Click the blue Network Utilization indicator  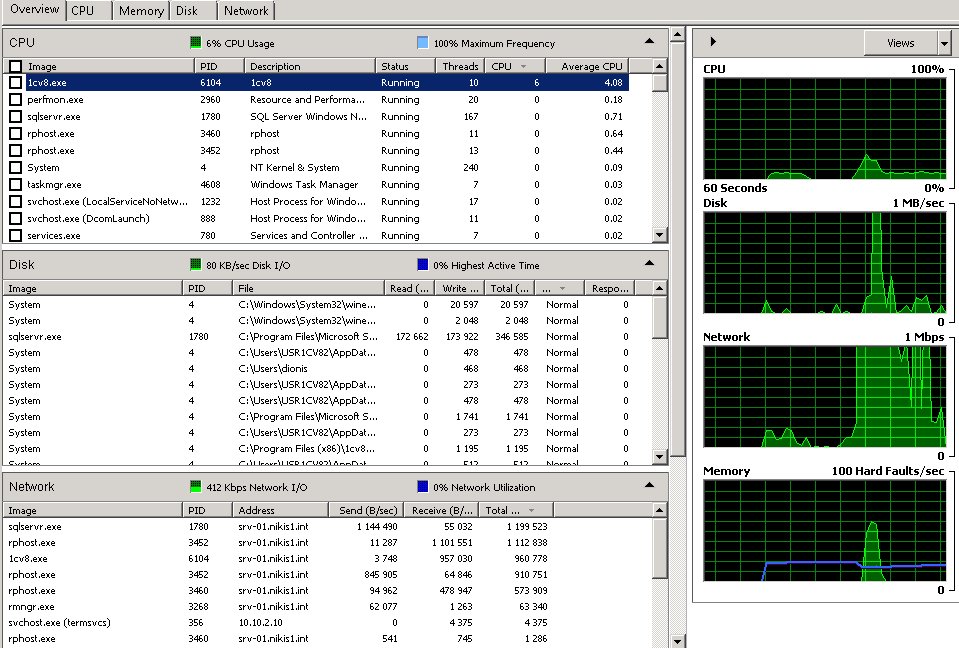coord(423,487)
